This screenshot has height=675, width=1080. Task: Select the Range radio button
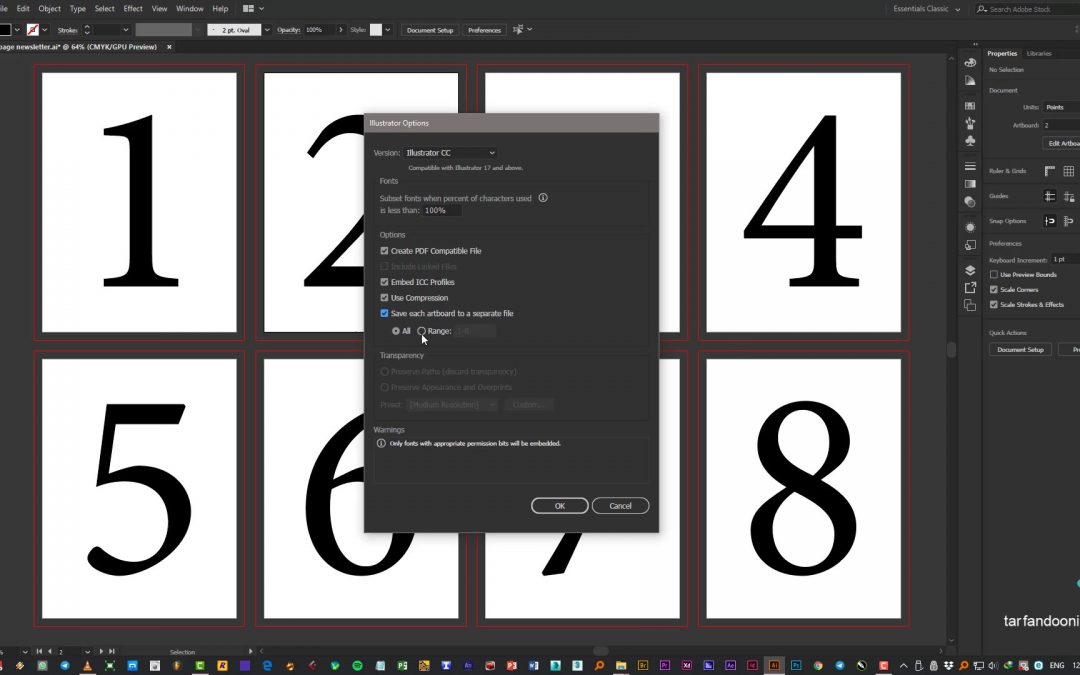[421, 331]
